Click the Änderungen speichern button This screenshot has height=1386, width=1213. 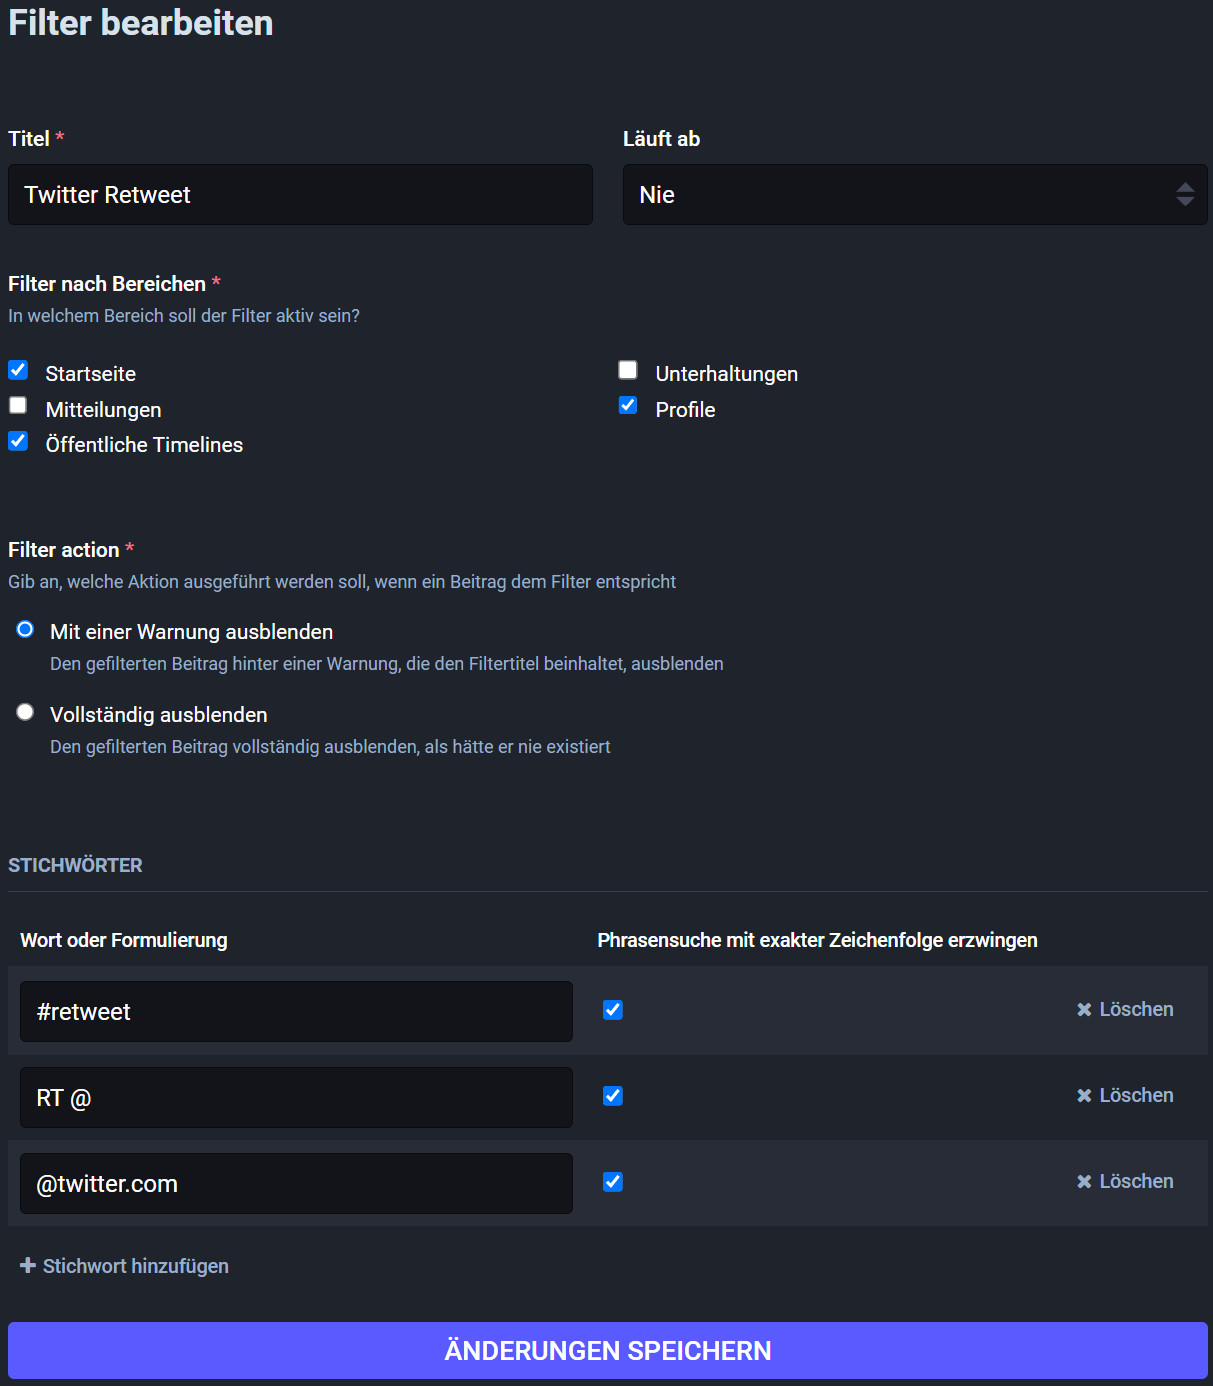[x=608, y=1351]
